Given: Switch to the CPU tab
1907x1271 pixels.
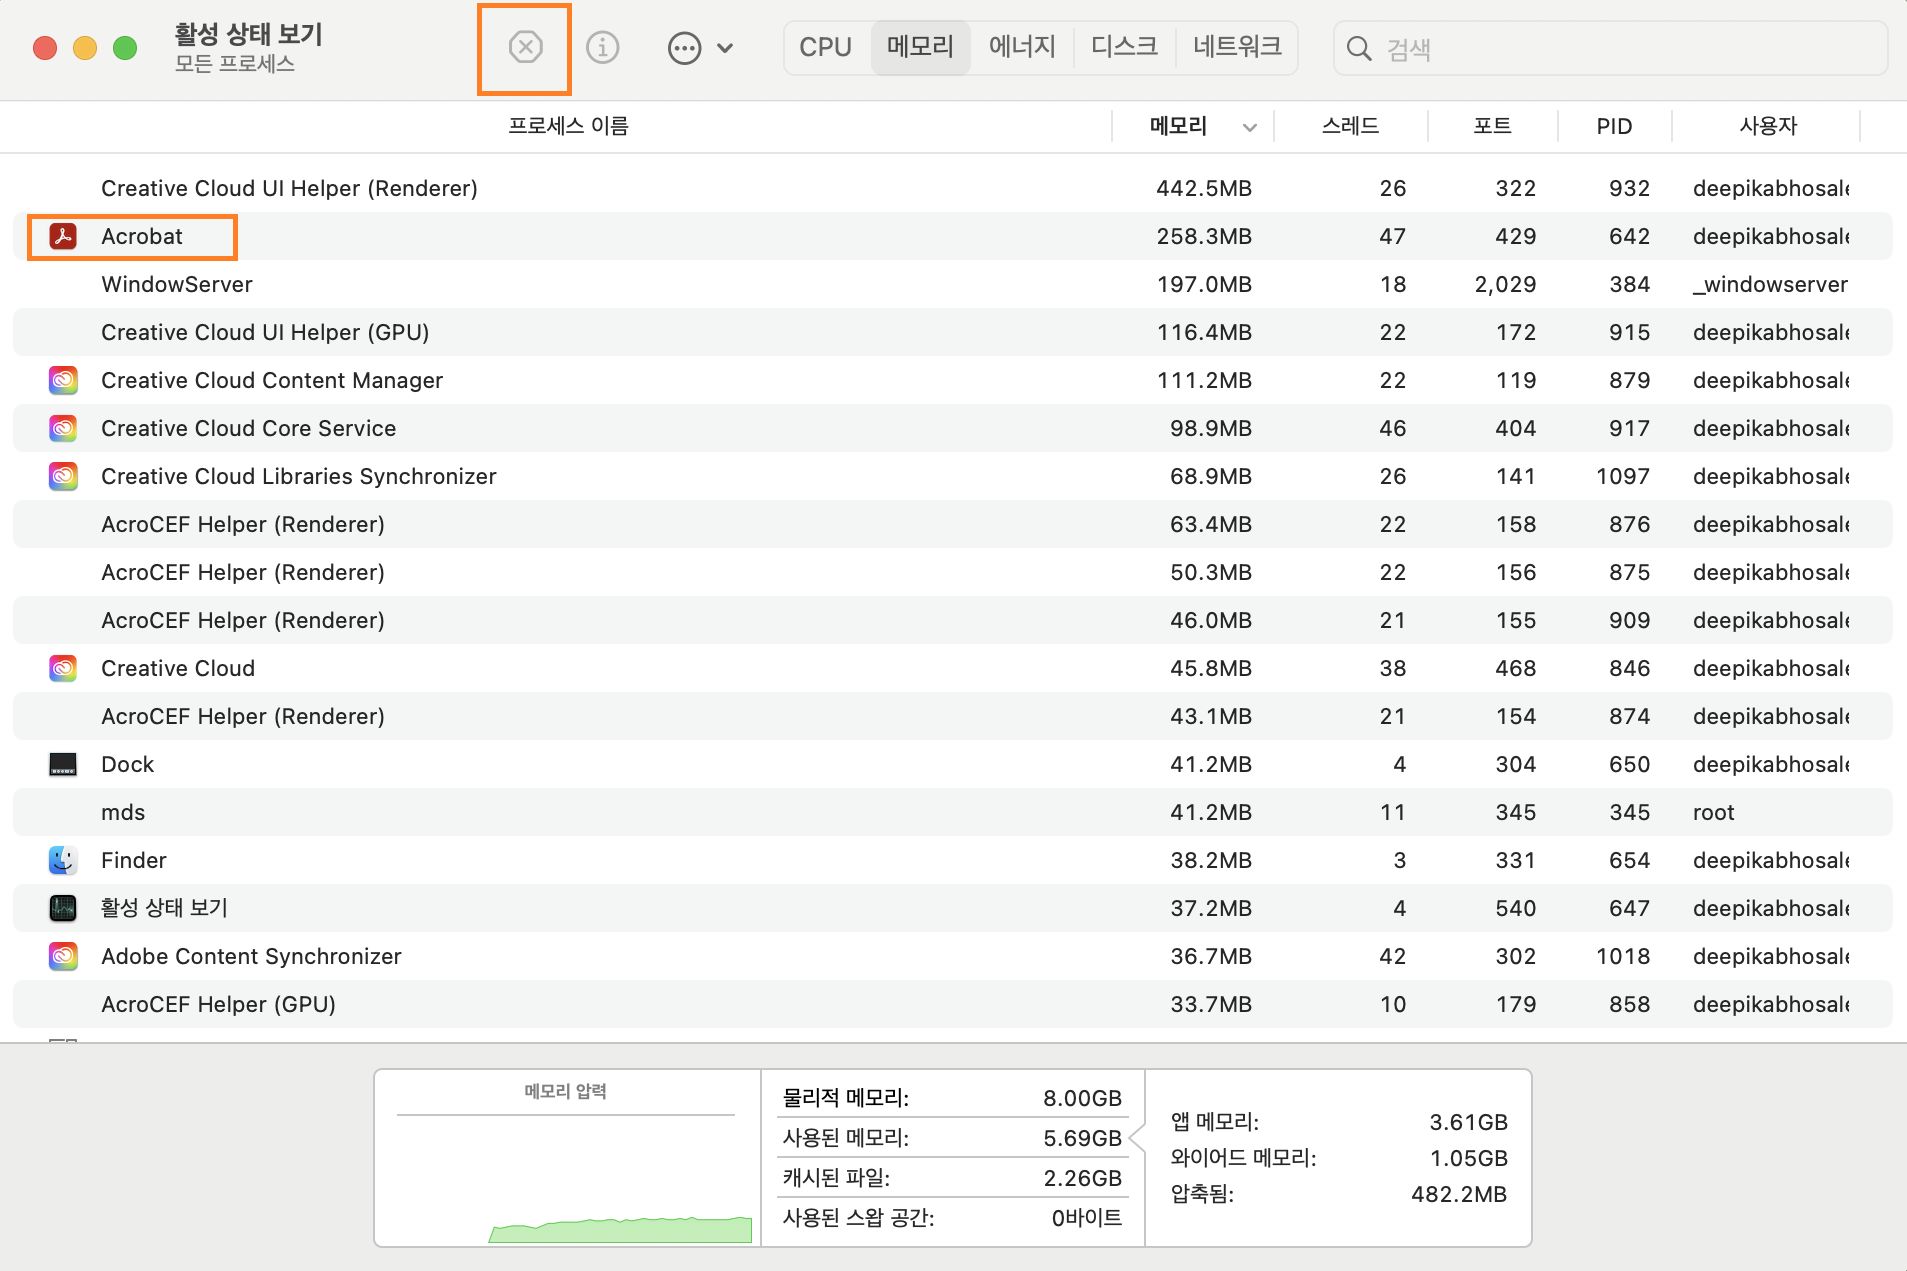Looking at the screenshot, I should (x=824, y=47).
